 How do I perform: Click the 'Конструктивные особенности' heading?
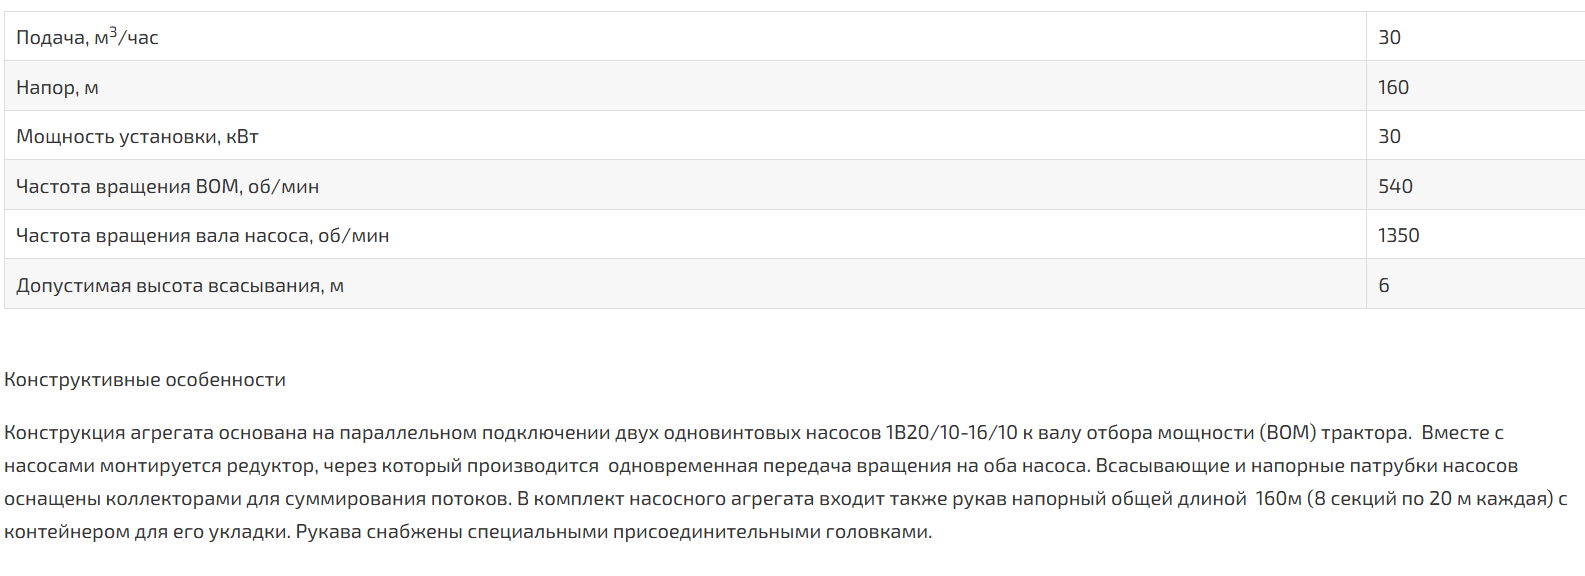coord(145,380)
